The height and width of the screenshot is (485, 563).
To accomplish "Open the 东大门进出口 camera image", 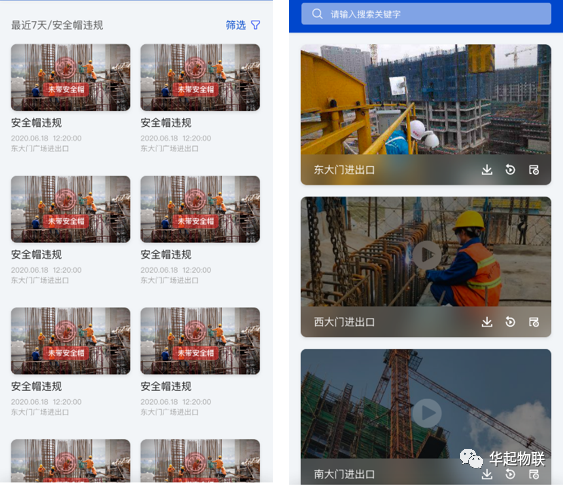I will 426,99.
